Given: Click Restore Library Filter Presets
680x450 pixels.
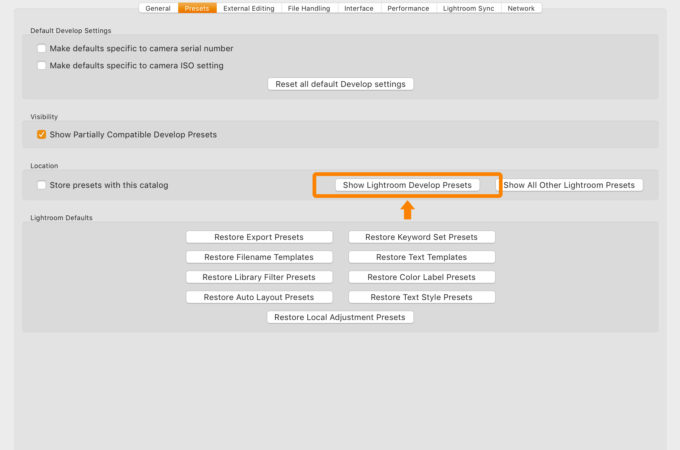Looking at the screenshot, I should click(259, 277).
